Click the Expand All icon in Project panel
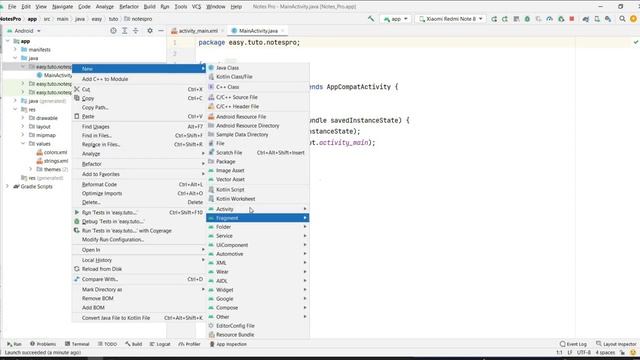 (125, 31)
